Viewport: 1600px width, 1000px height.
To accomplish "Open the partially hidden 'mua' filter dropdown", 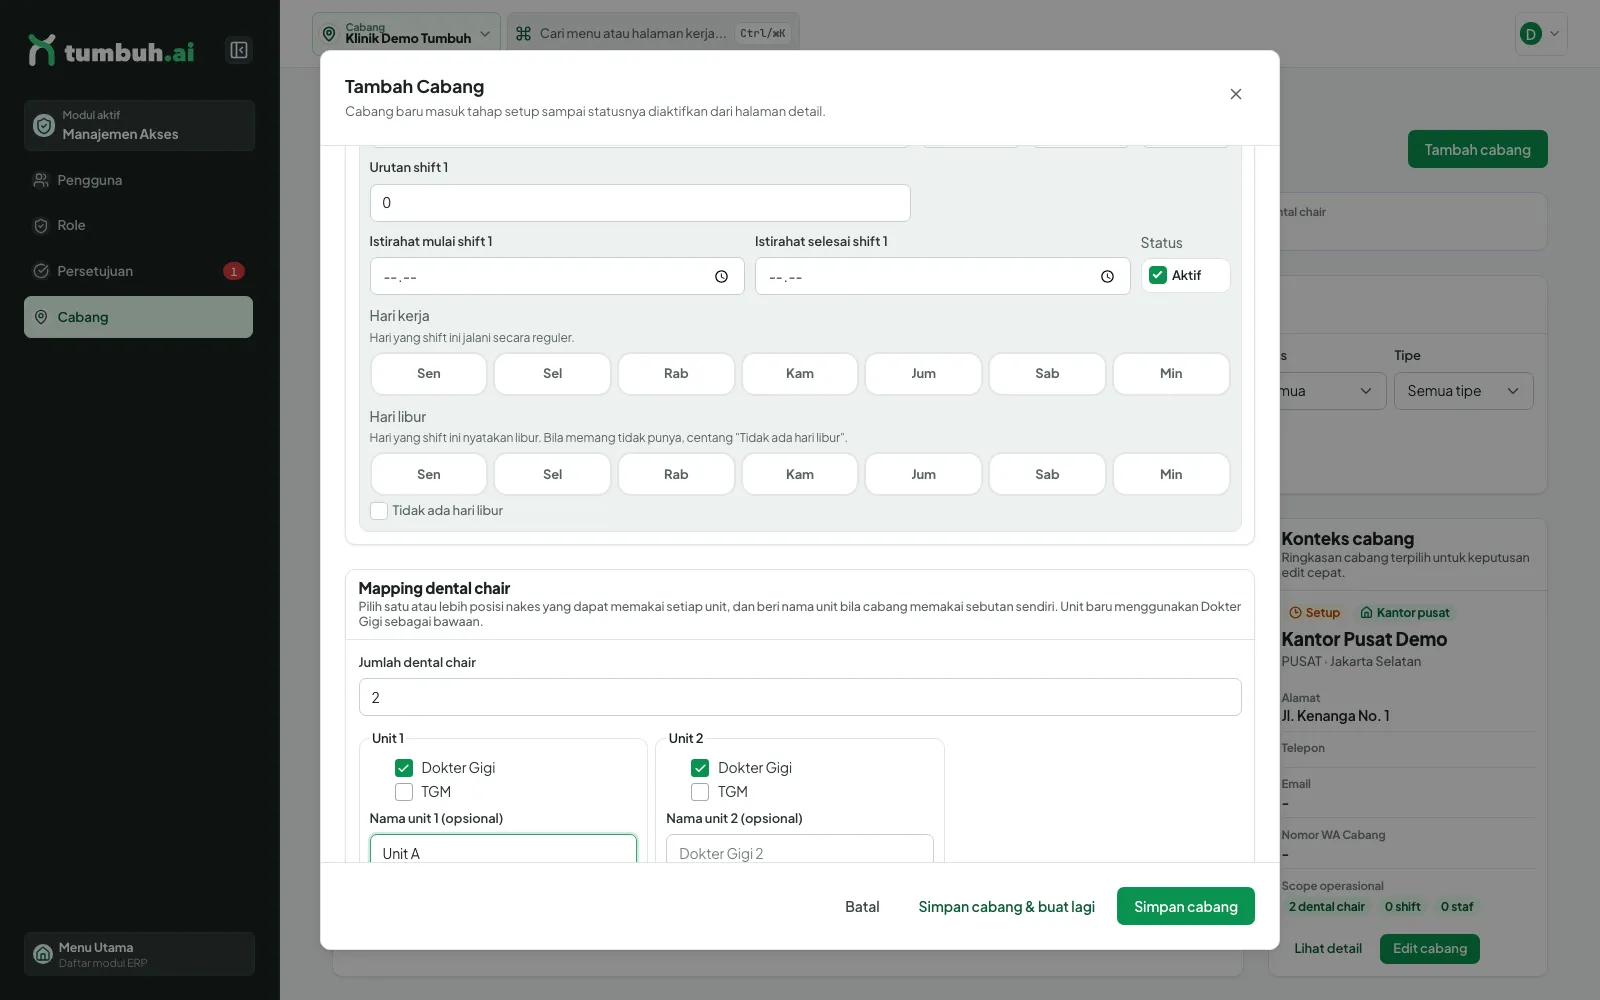I will coord(1332,391).
